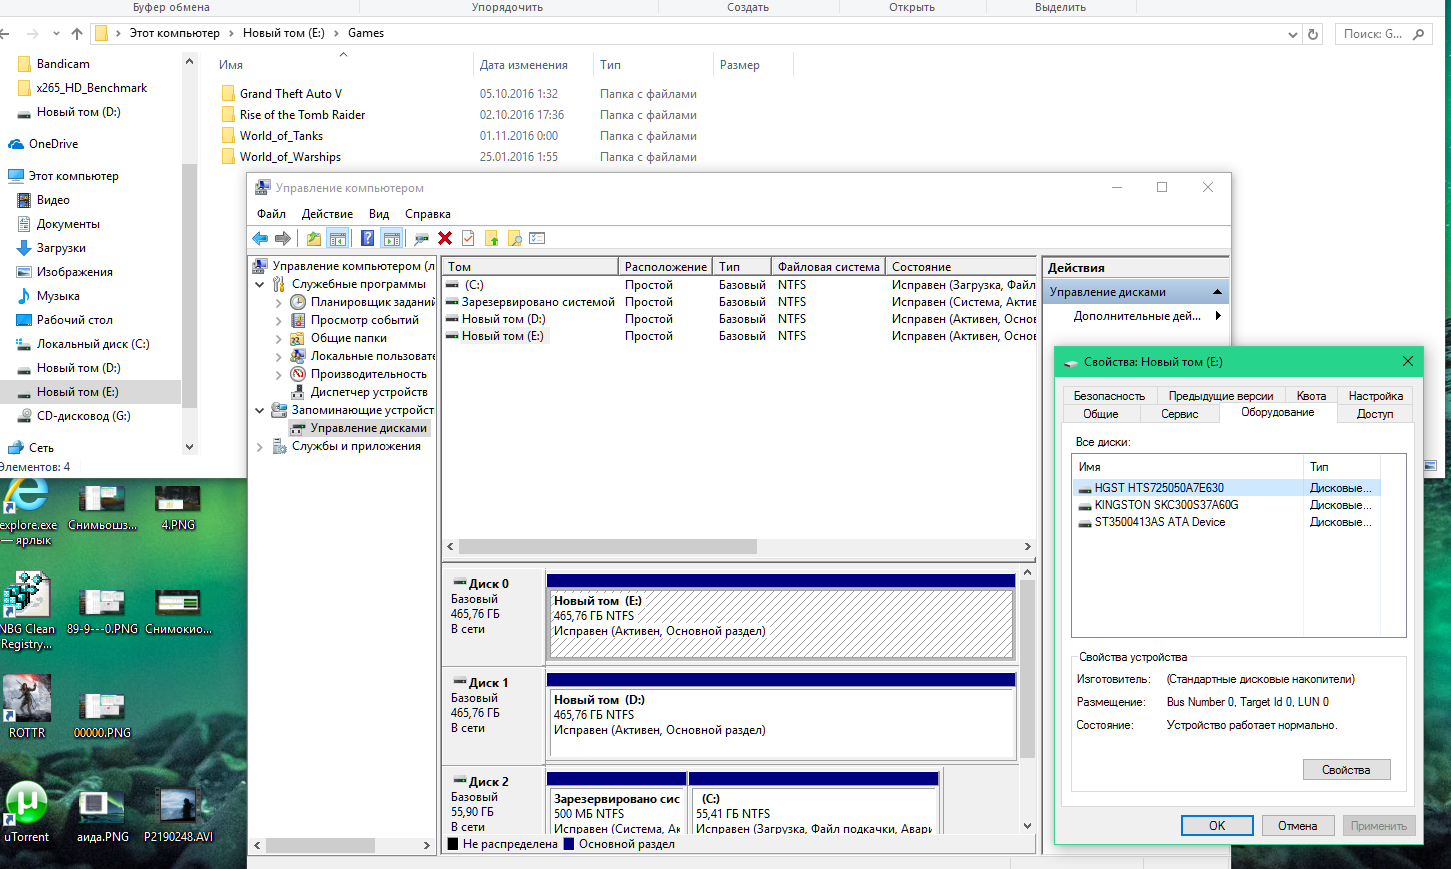The width and height of the screenshot is (1451, 869).
Task: Switch to the Сервис tab in properties dialog
Action: pos(1179,414)
